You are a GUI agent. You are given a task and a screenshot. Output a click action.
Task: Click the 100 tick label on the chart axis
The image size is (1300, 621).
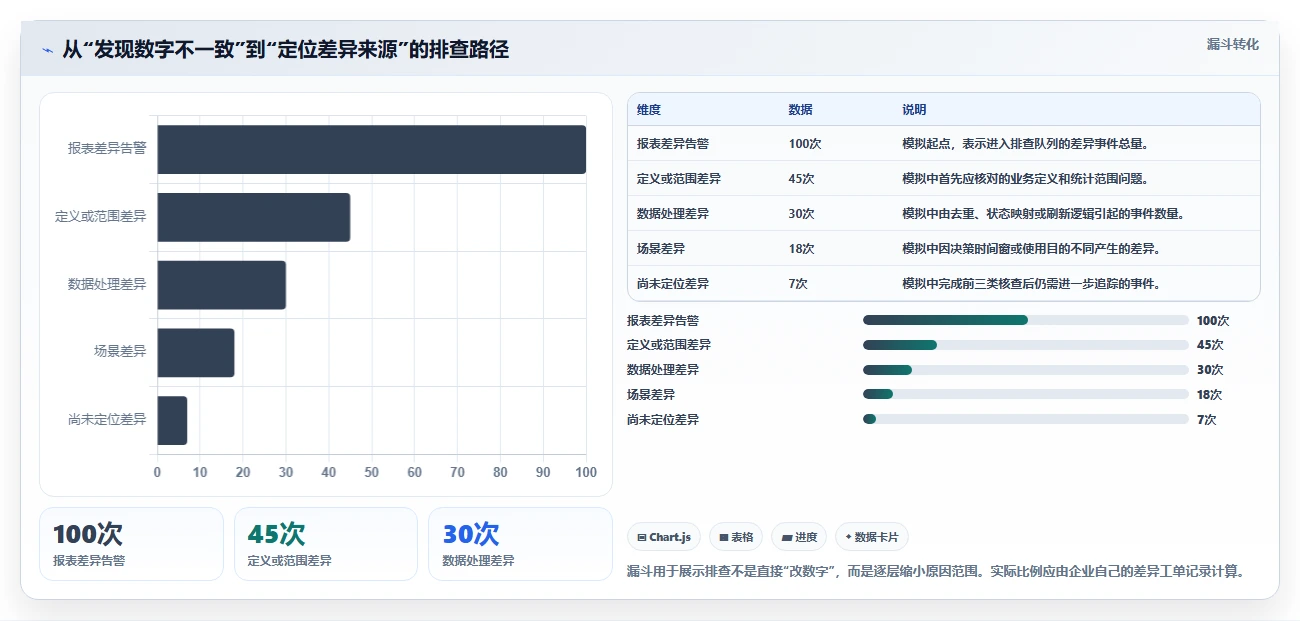pos(586,472)
